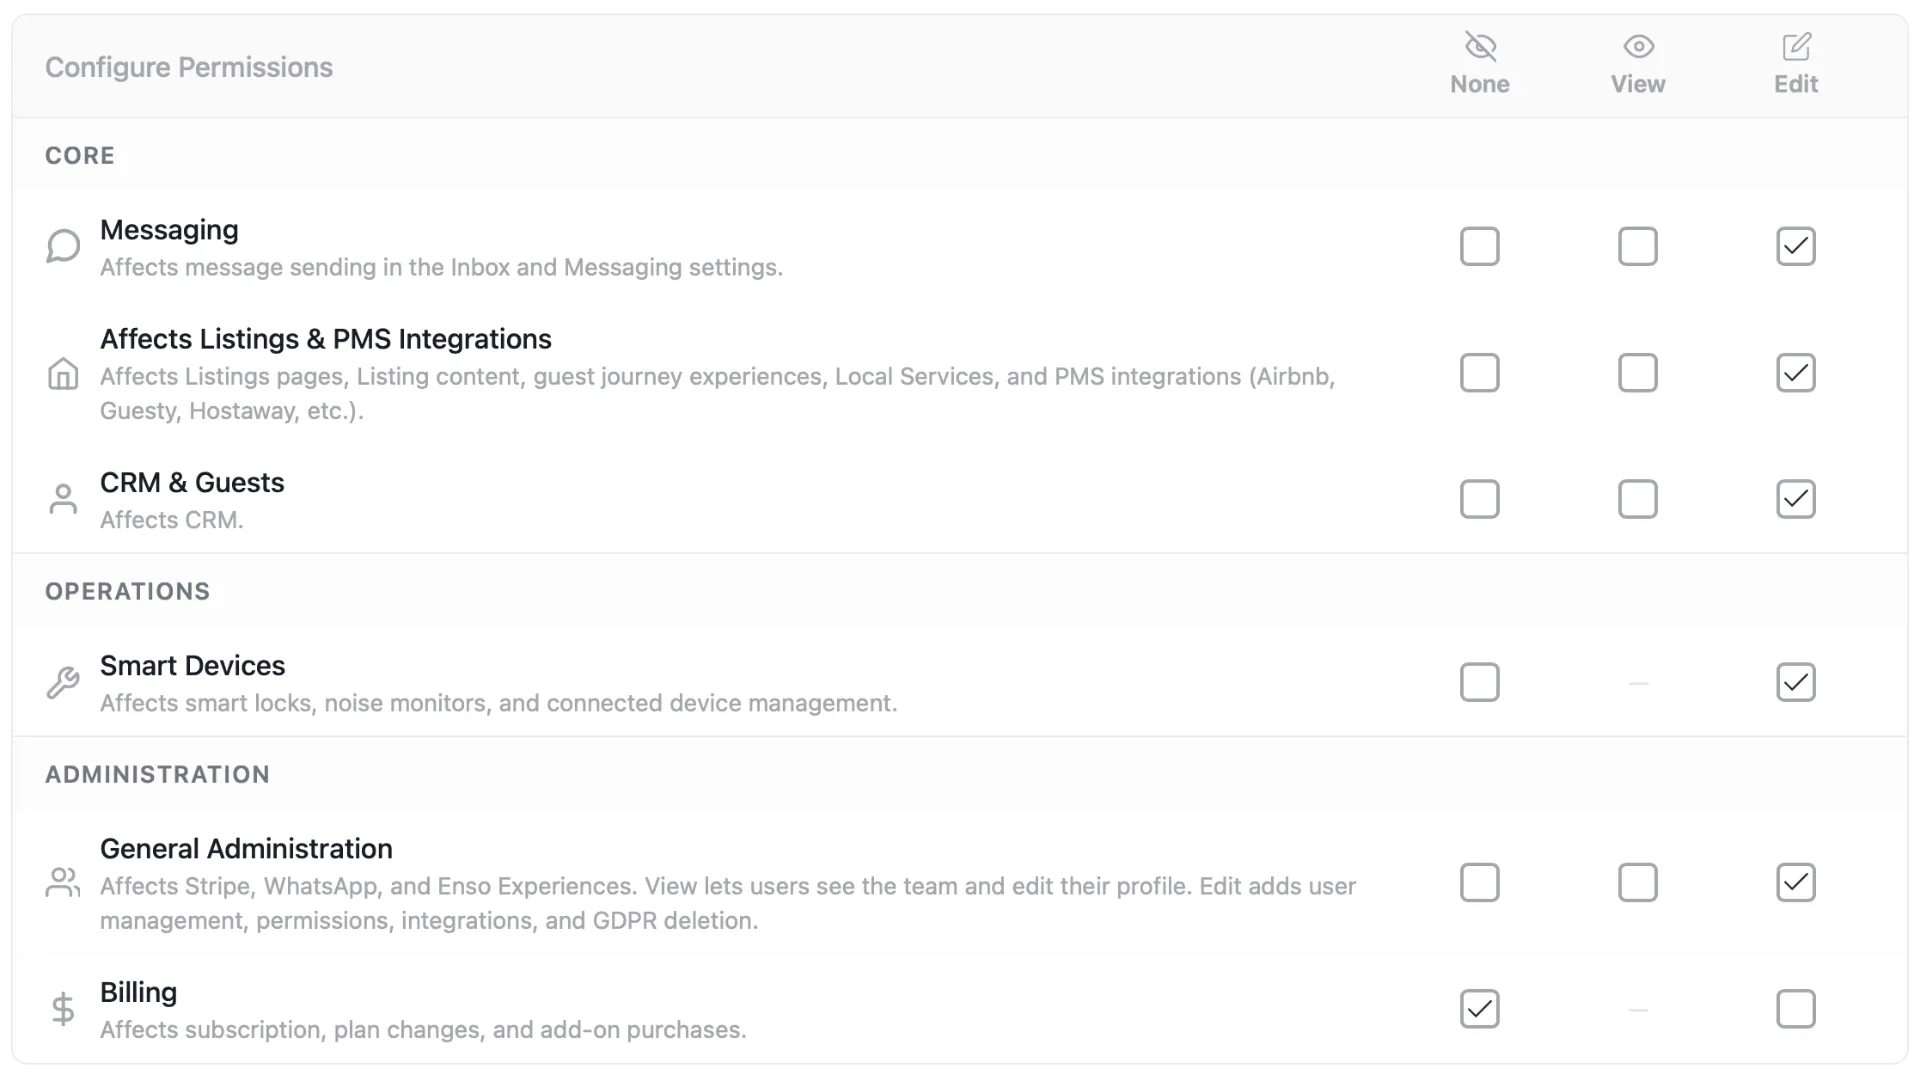Click the General Administration users icon
The height and width of the screenshot is (1078, 1920).
[63, 883]
